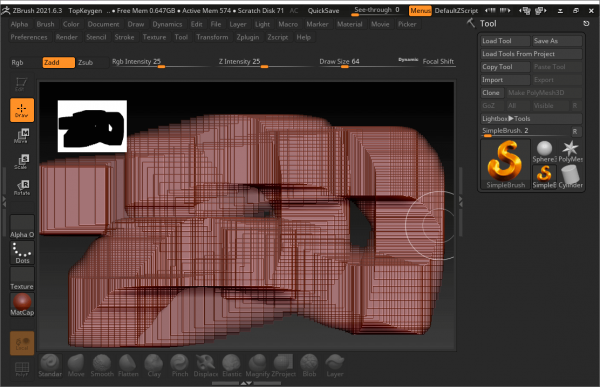
Task: Open the Alpha Off selector
Action: tap(22, 227)
